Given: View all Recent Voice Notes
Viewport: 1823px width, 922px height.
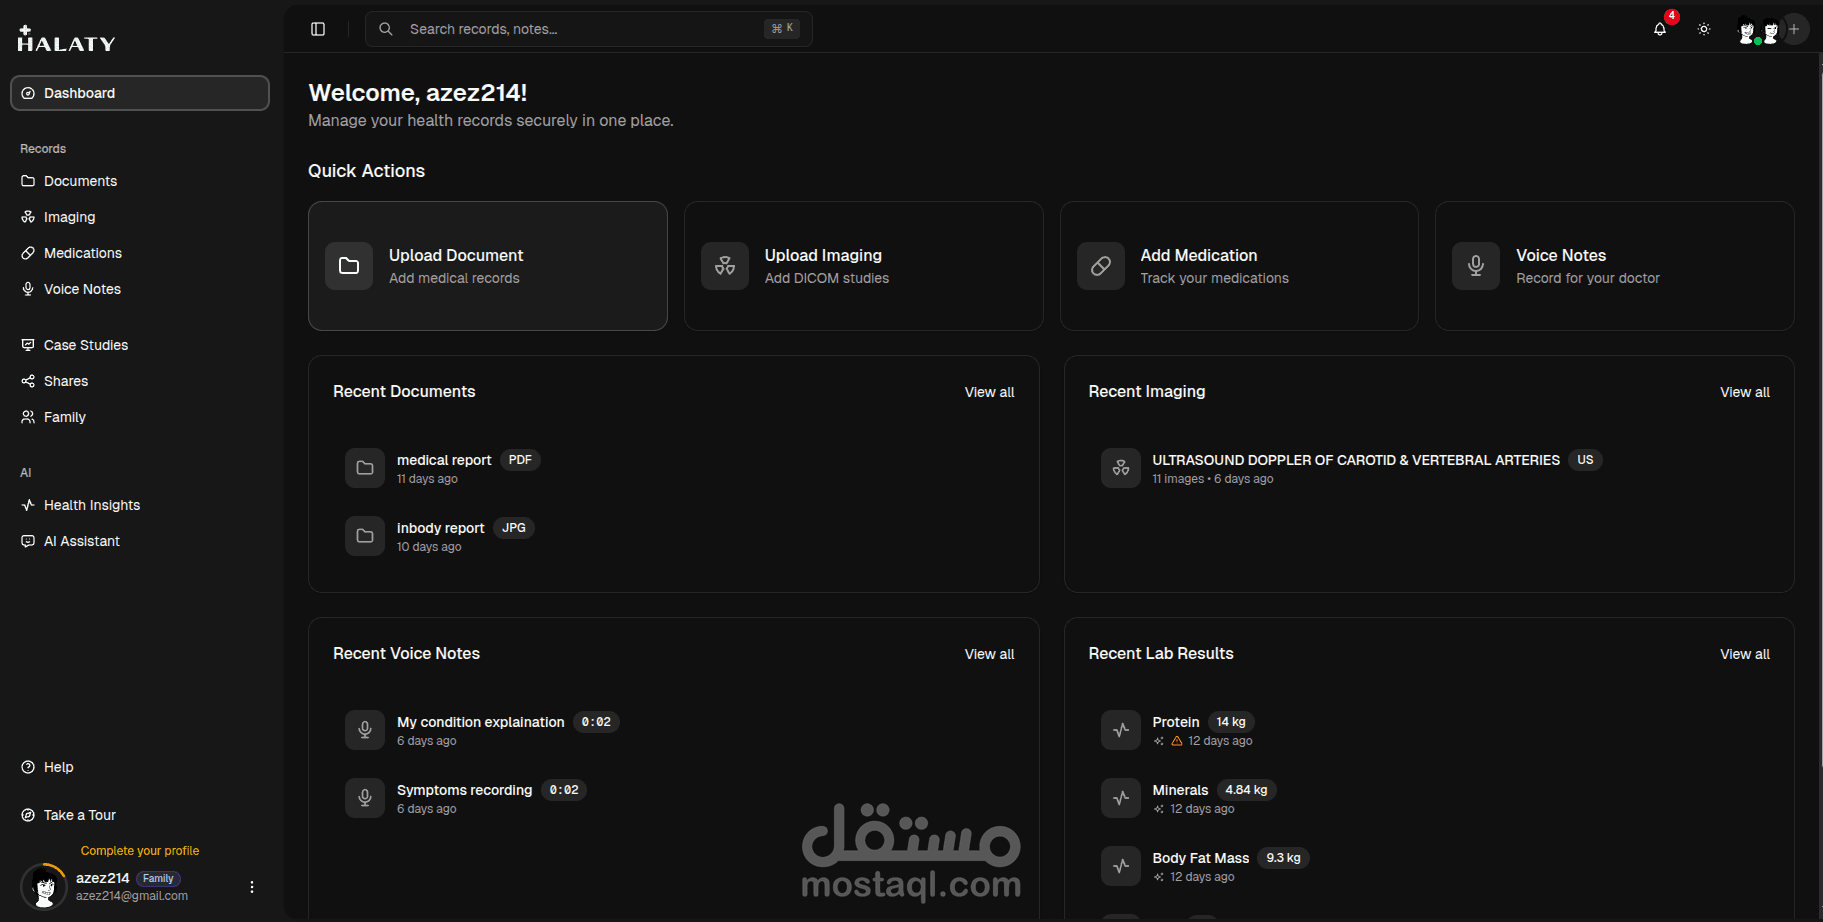Looking at the screenshot, I should (989, 654).
